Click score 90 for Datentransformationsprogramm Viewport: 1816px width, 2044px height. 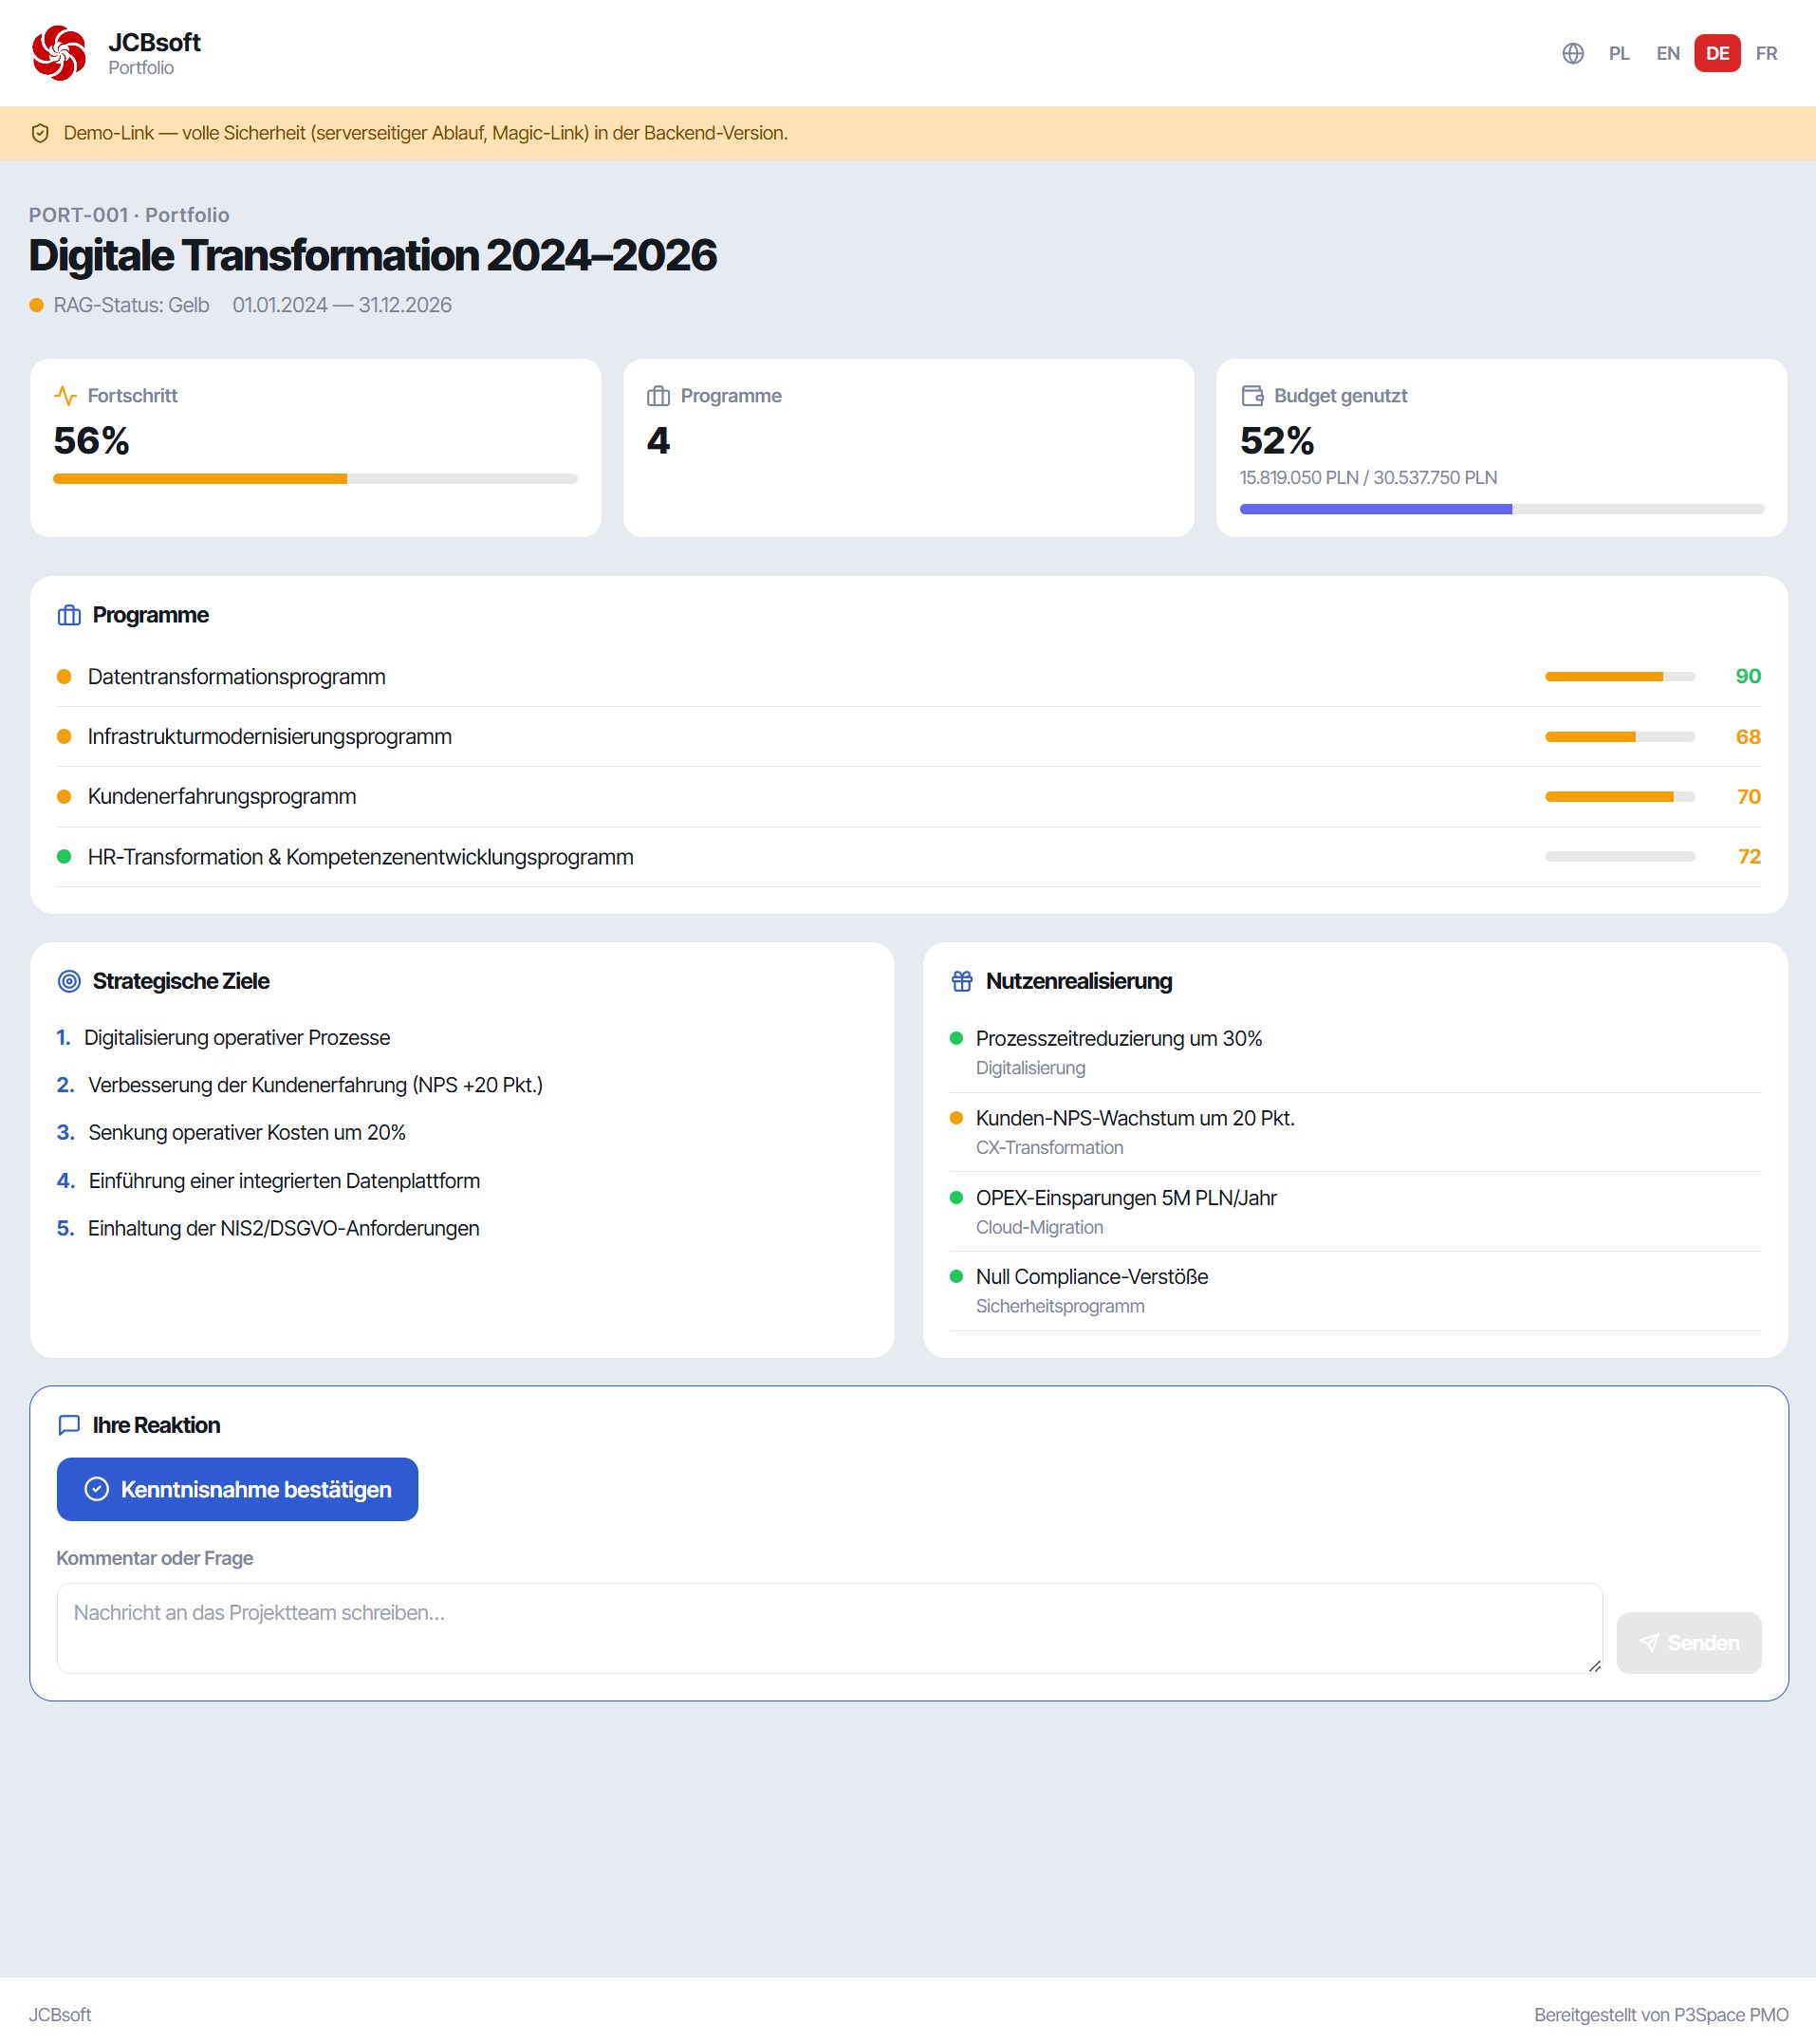coord(1748,677)
